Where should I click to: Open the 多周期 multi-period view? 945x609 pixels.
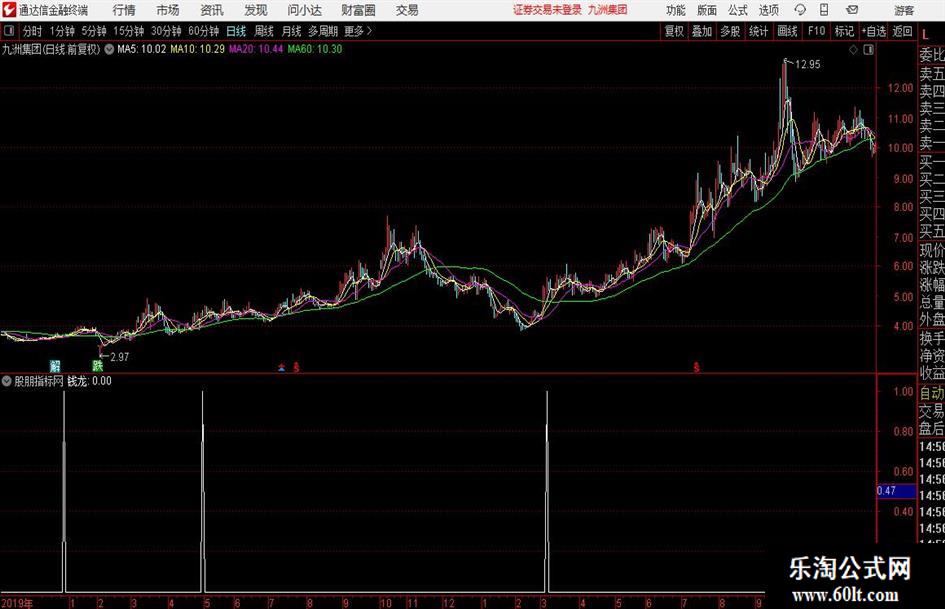pos(322,31)
